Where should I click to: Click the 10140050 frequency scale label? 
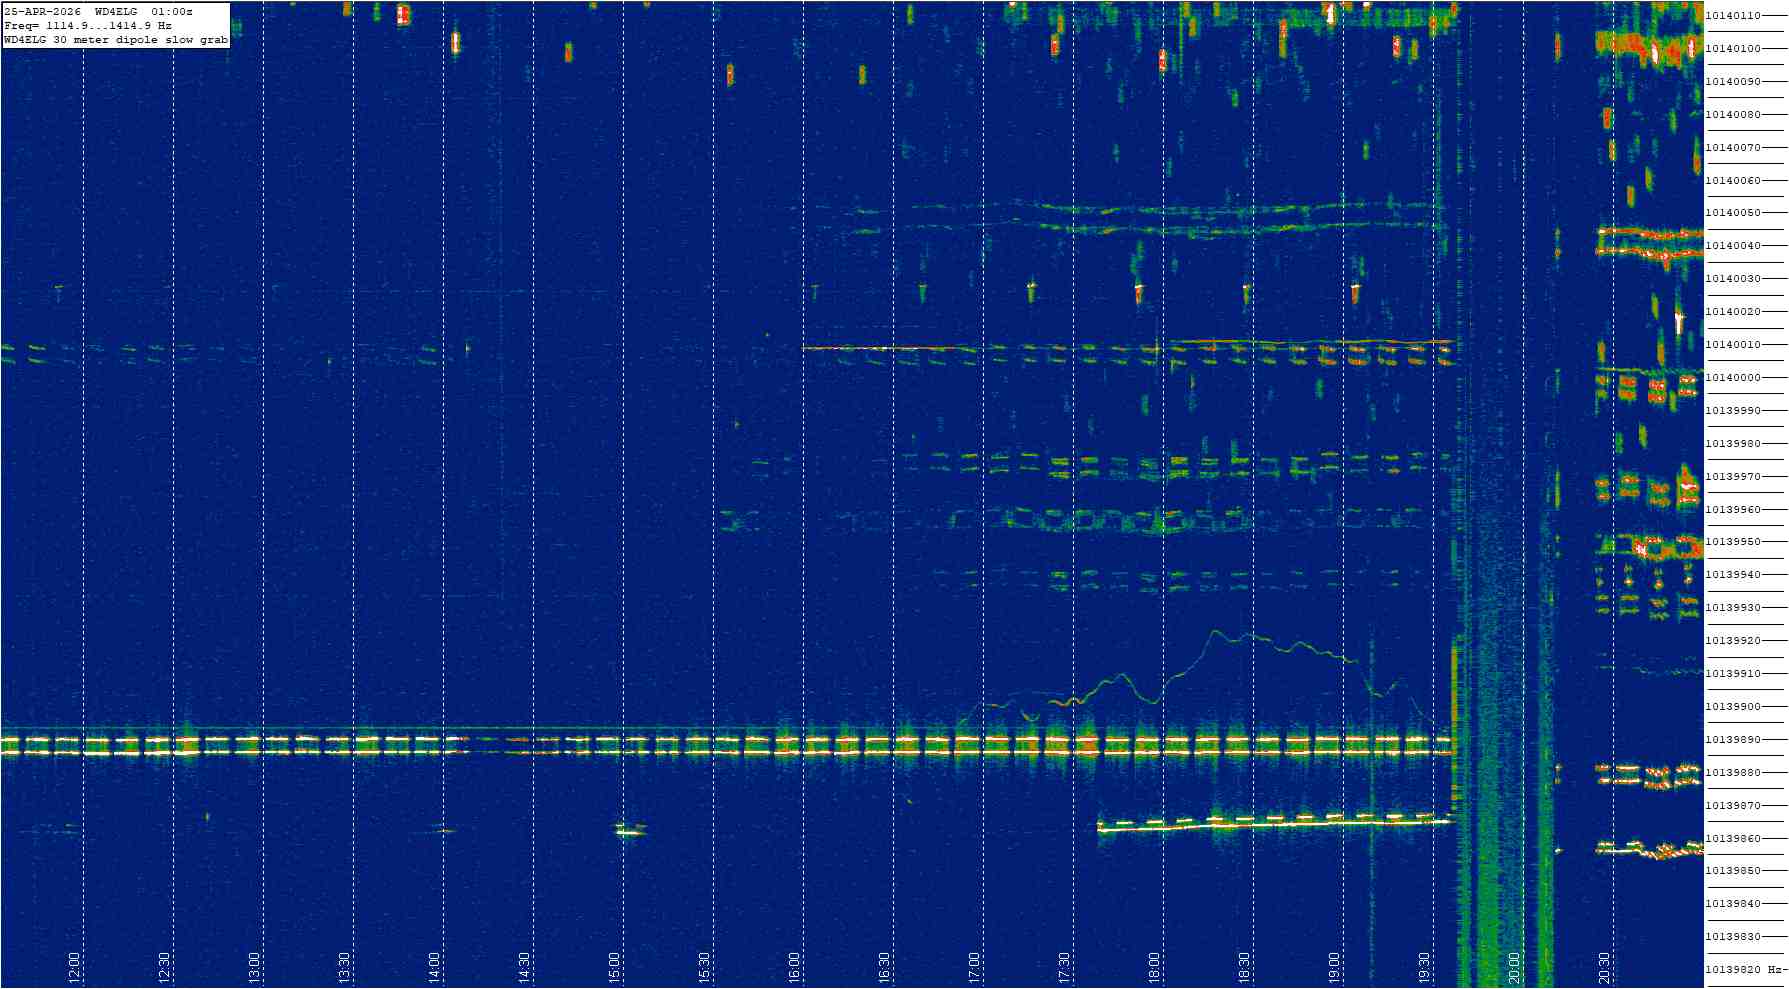click(1733, 213)
